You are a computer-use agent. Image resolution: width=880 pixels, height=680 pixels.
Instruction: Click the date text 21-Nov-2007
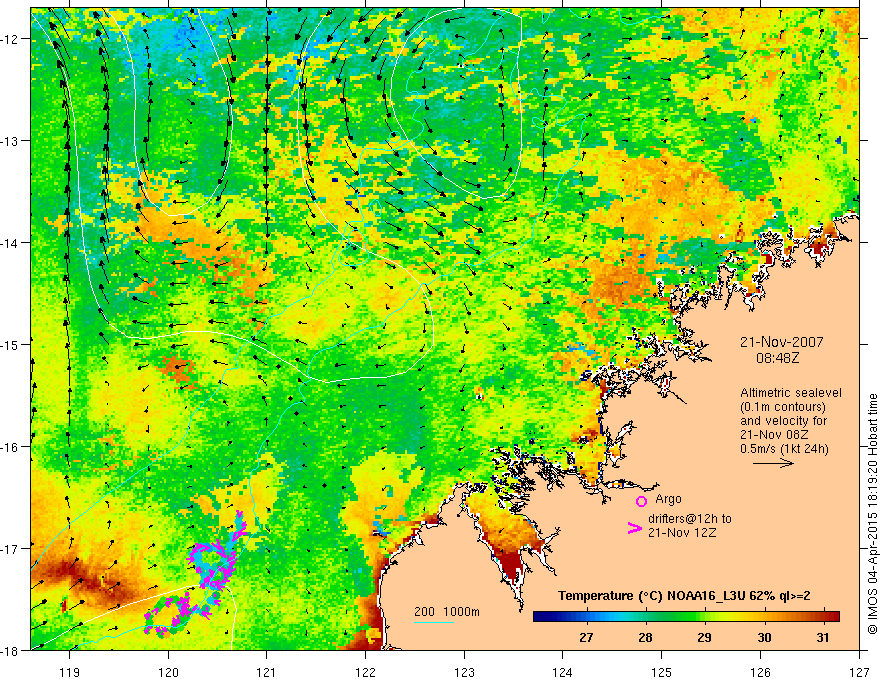click(x=781, y=342)
